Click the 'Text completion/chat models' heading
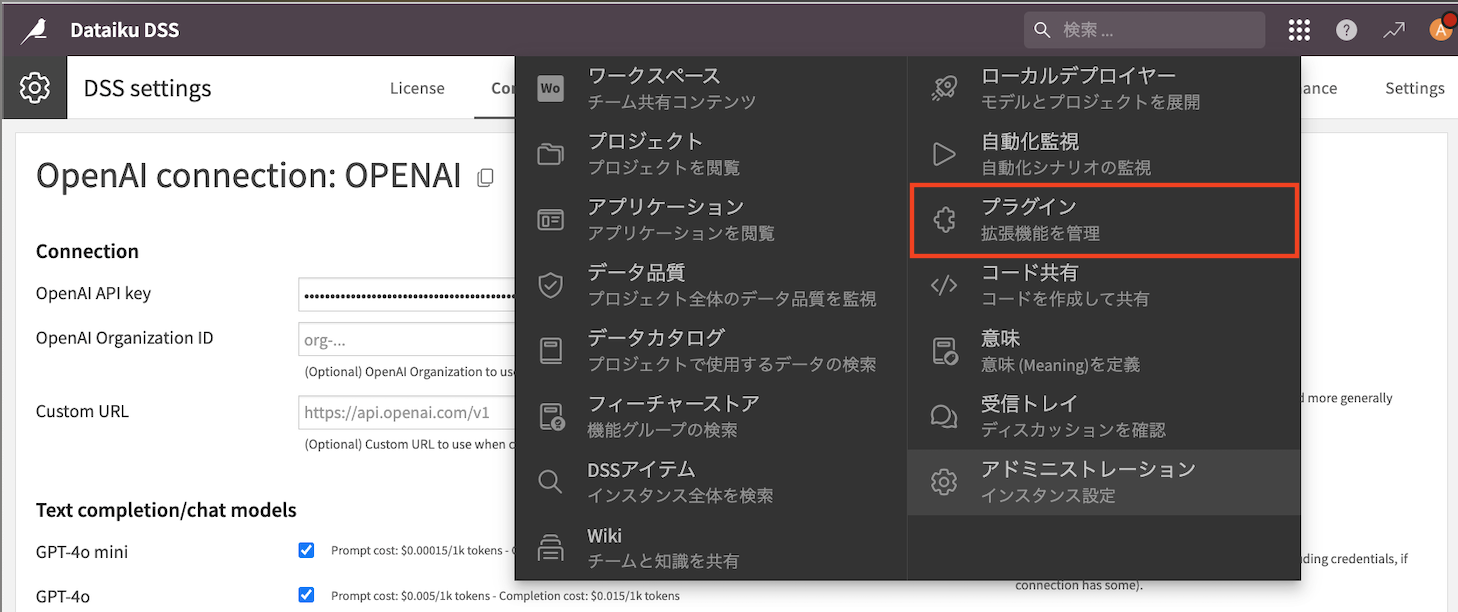Viewport: 1458px width, 612px height. coord(166,510)
